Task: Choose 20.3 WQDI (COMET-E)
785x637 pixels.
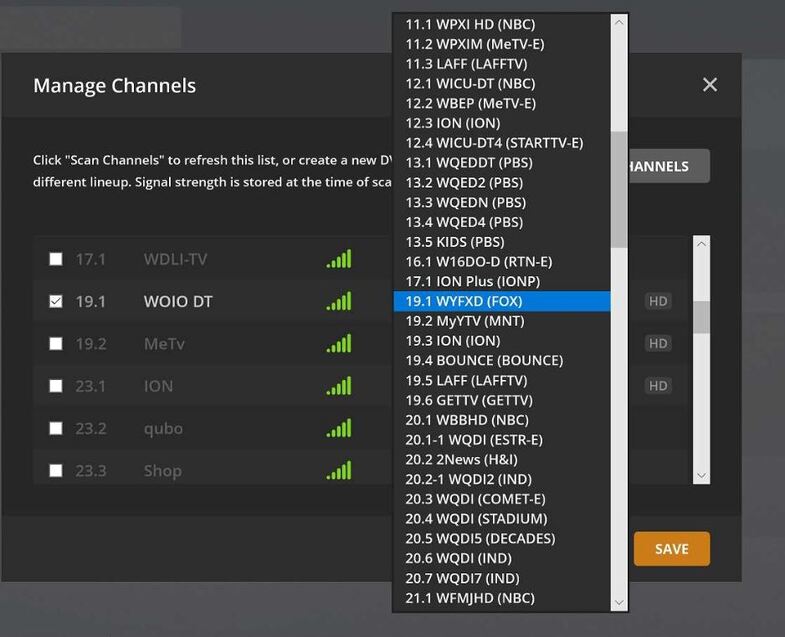Action: pos(502,499)
